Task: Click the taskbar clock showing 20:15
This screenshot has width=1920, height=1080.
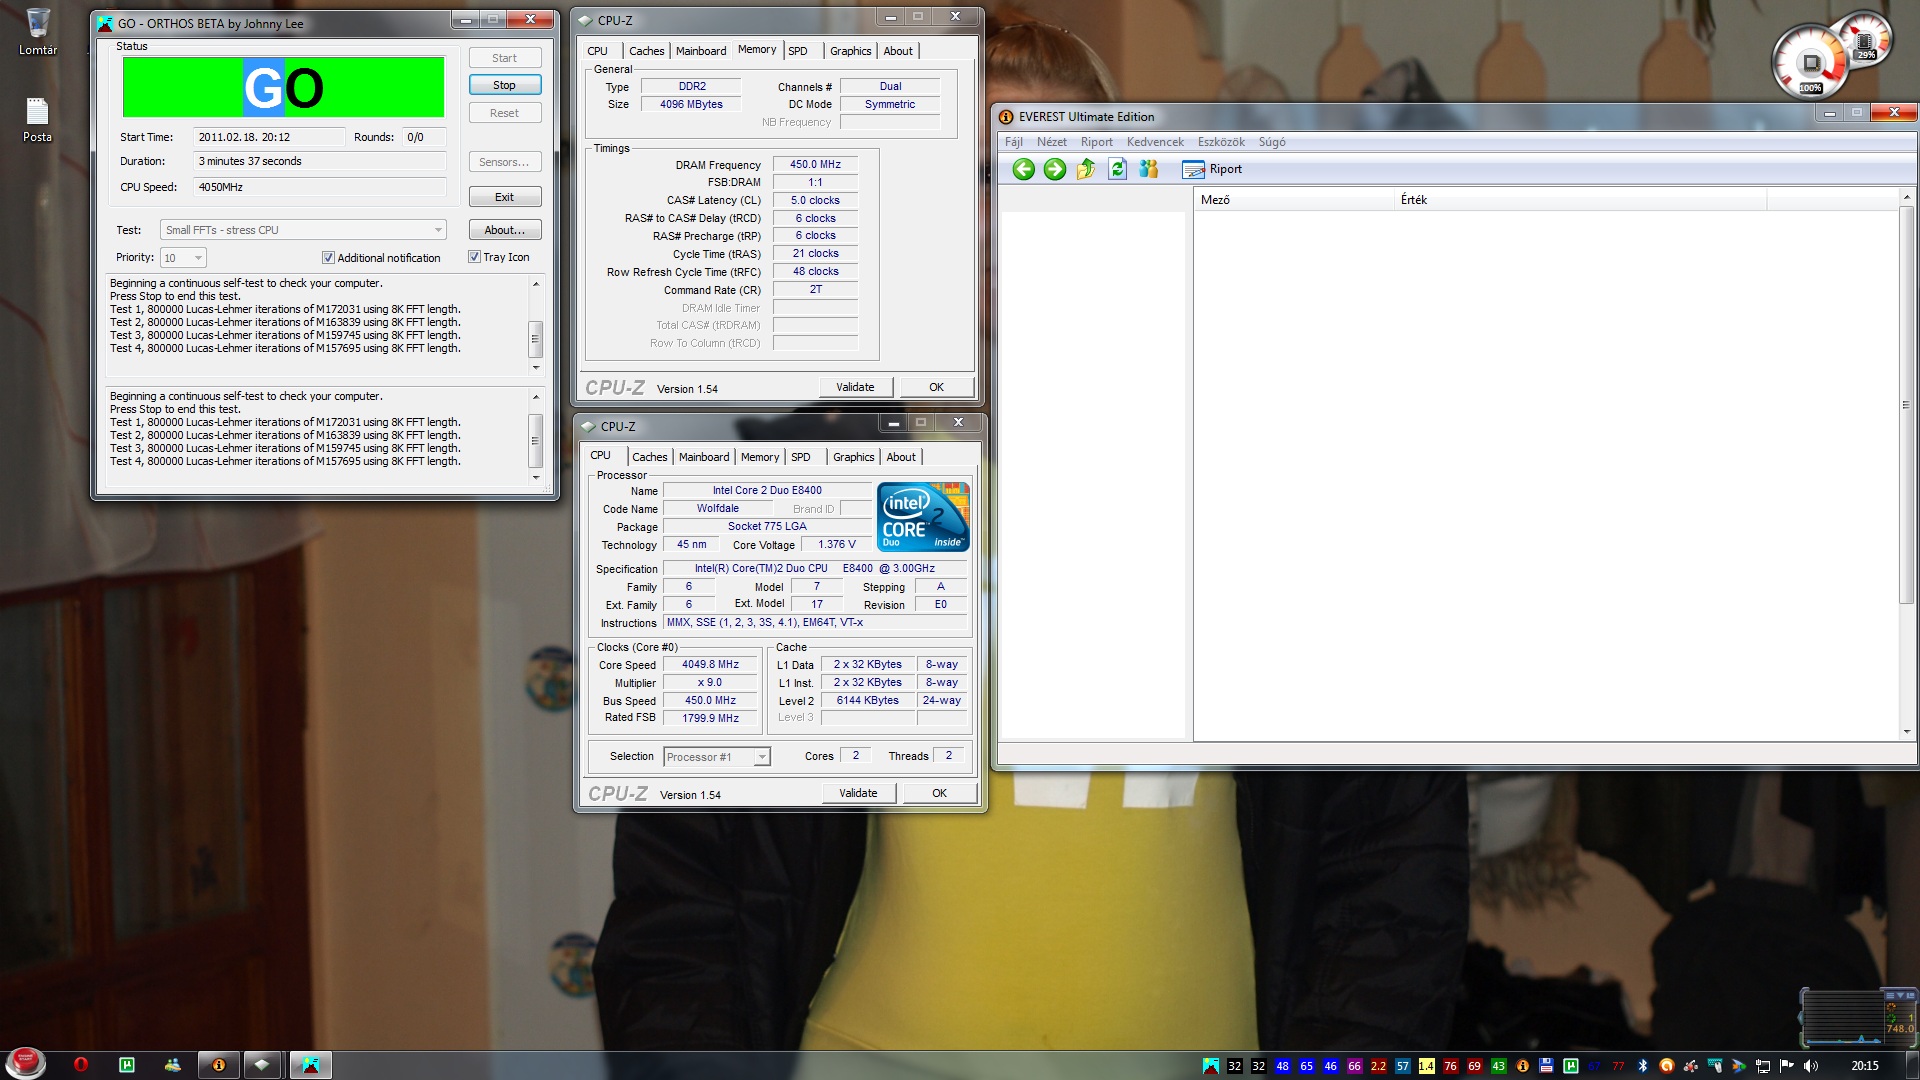Action: coord(1864,1066)
